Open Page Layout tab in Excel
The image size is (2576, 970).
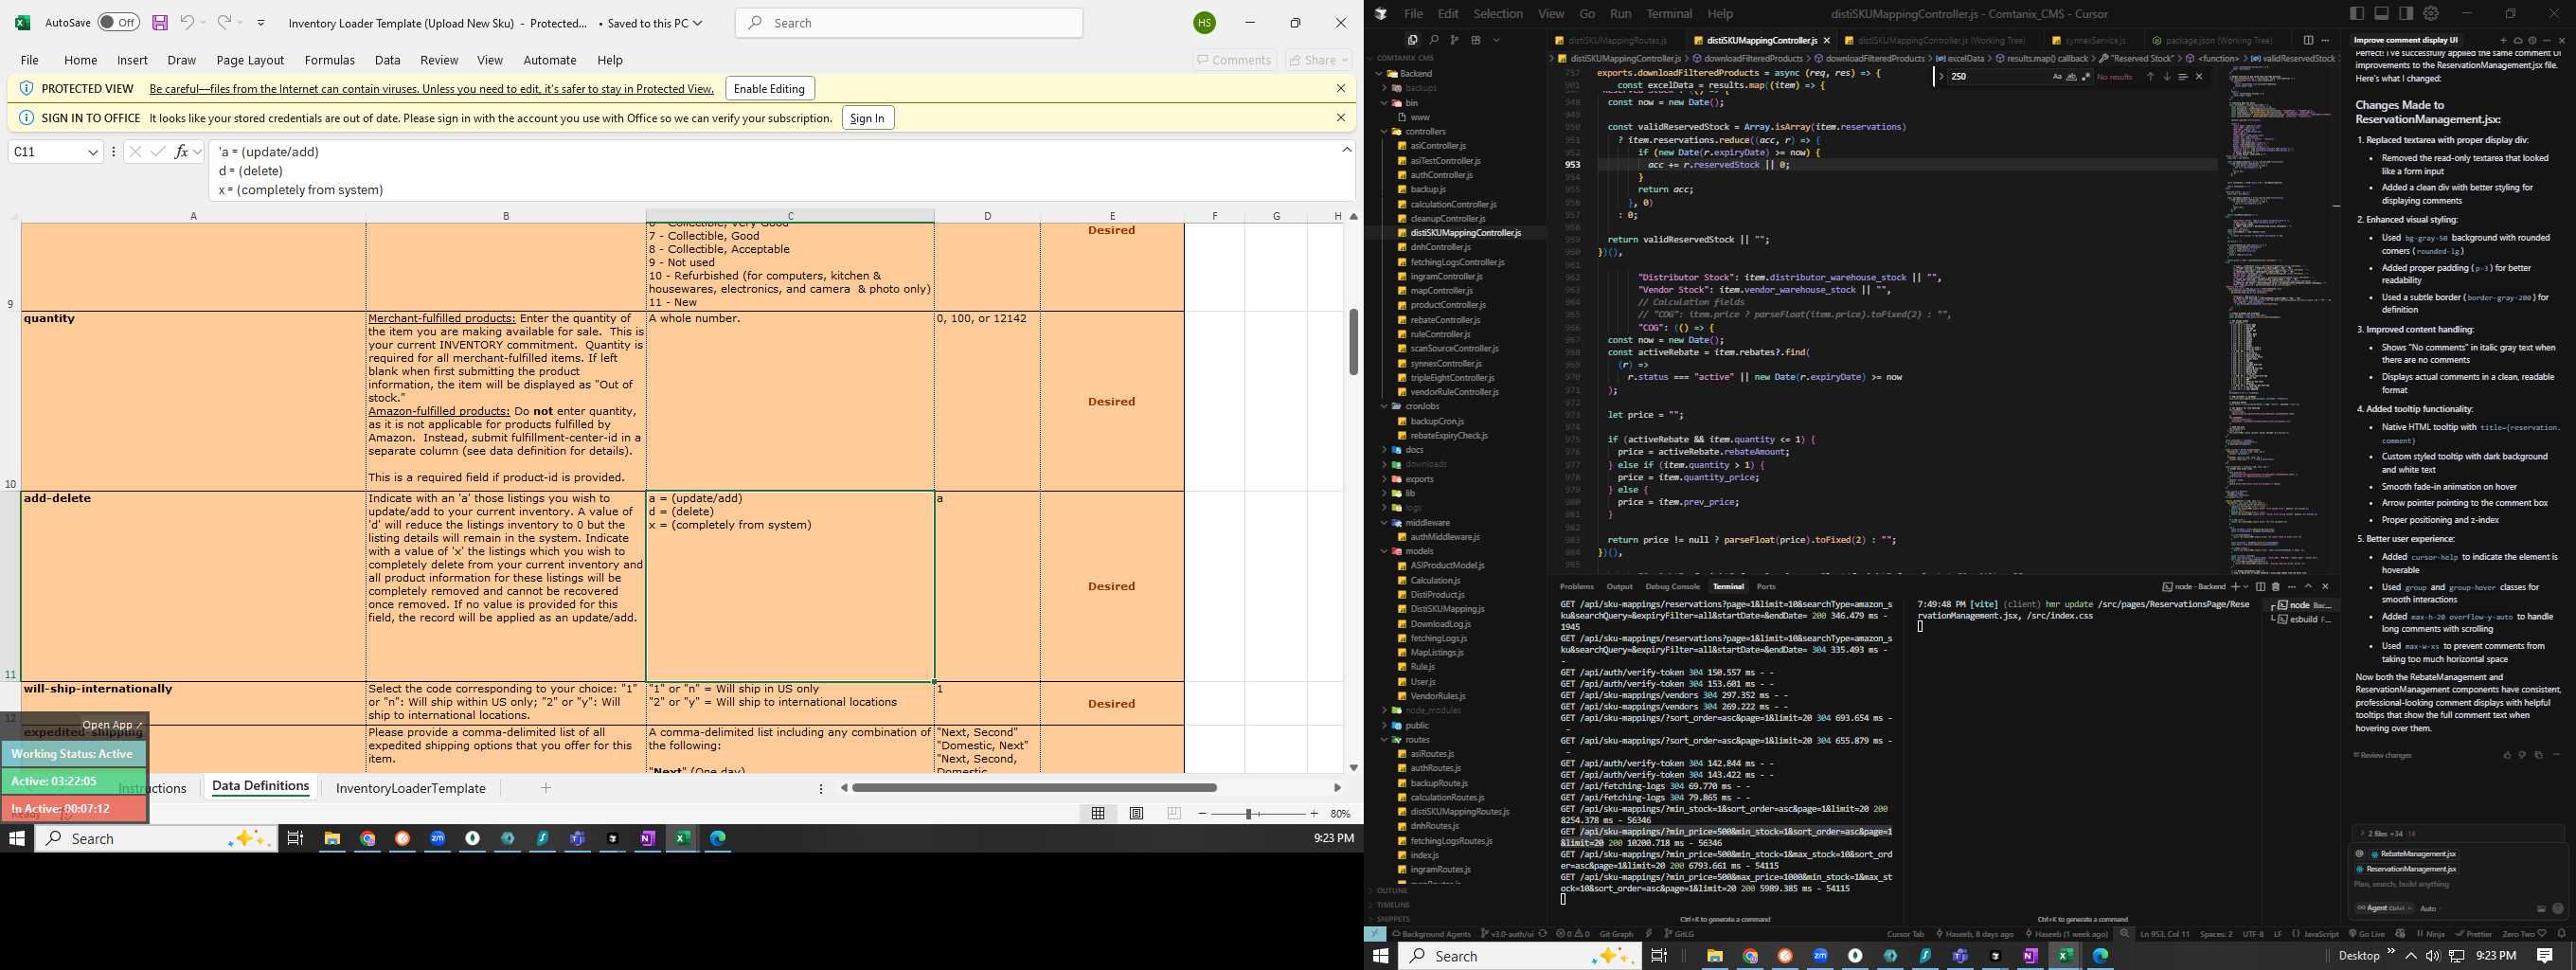250,60
